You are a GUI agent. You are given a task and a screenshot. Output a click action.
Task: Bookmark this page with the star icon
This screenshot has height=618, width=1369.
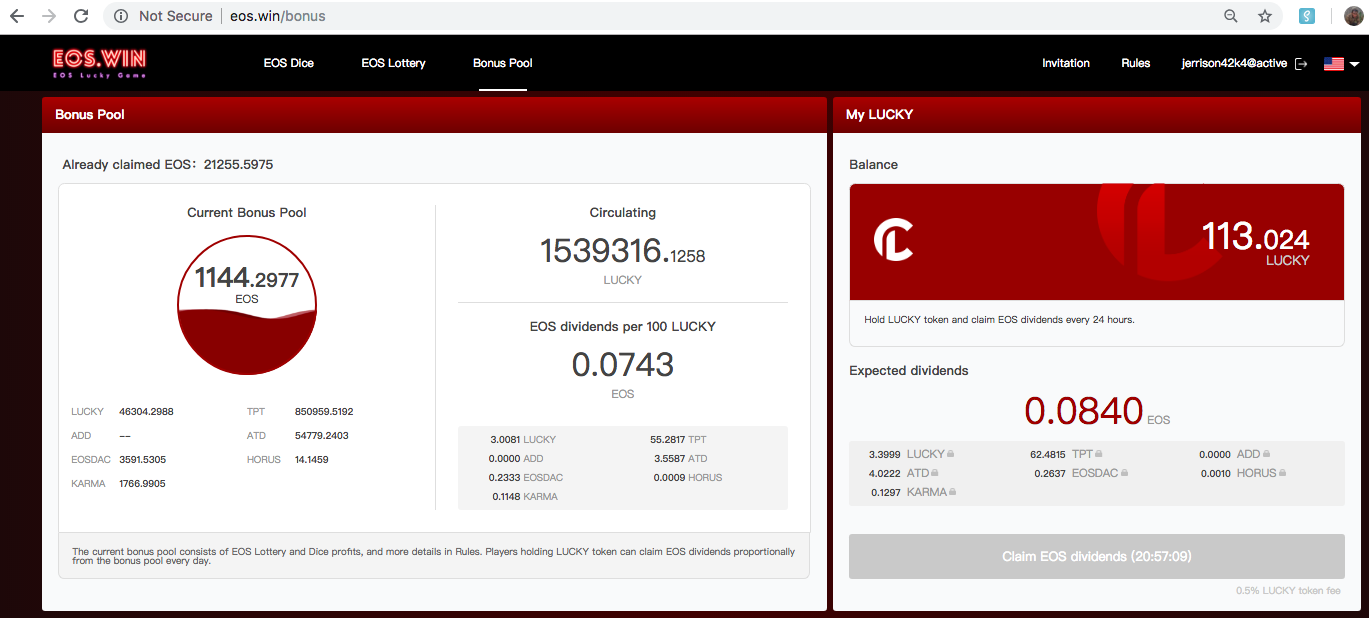(x=1265, y=16)
